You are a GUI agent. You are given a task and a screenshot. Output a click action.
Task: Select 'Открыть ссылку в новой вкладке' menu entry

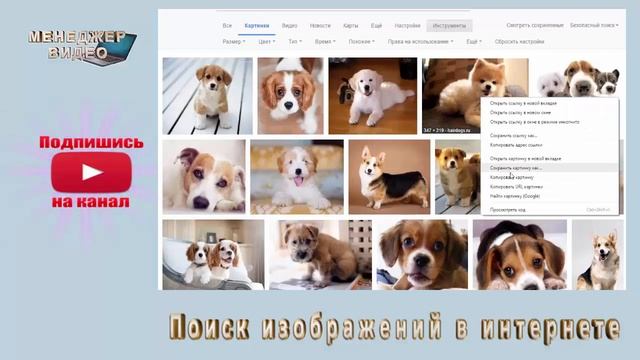pos(549,103)
